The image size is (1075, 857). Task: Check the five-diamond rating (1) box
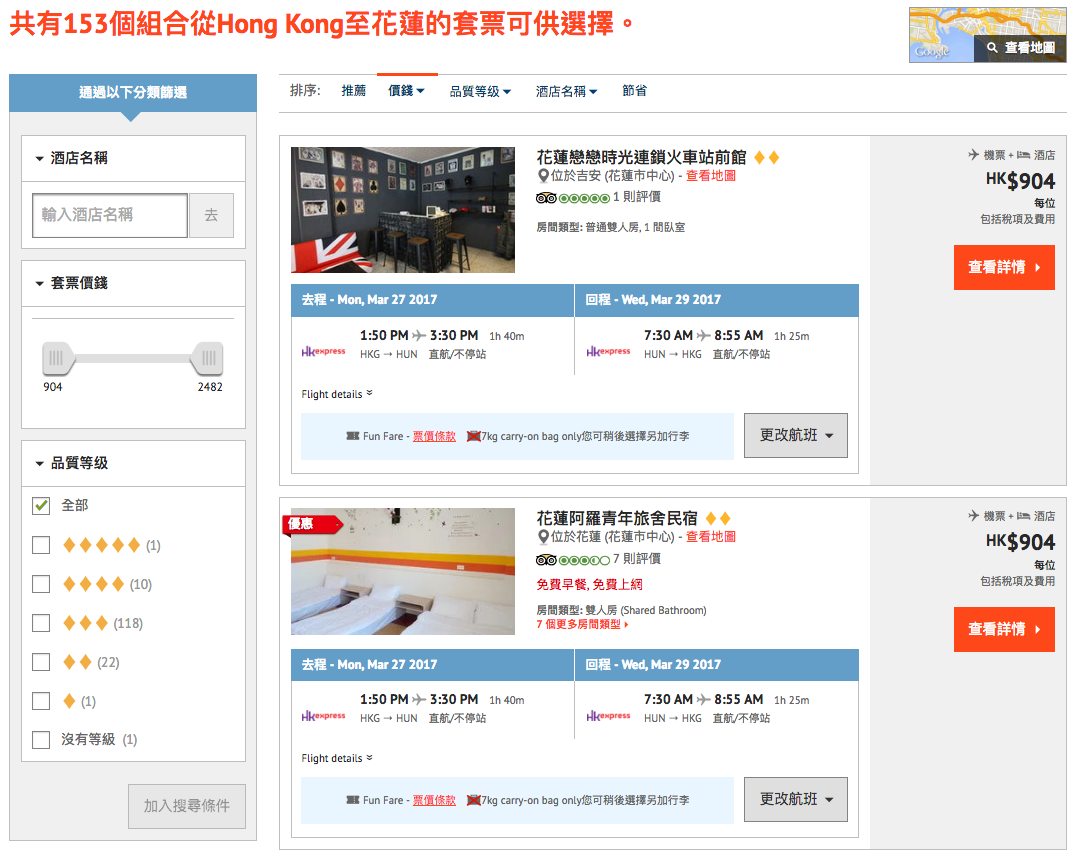41,545
